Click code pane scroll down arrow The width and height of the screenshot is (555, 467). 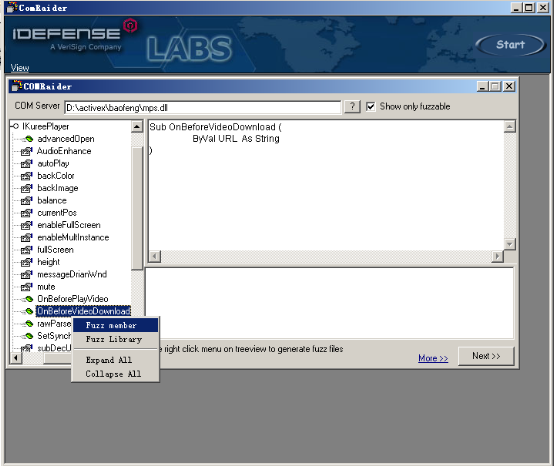click(x=509, y=244)
